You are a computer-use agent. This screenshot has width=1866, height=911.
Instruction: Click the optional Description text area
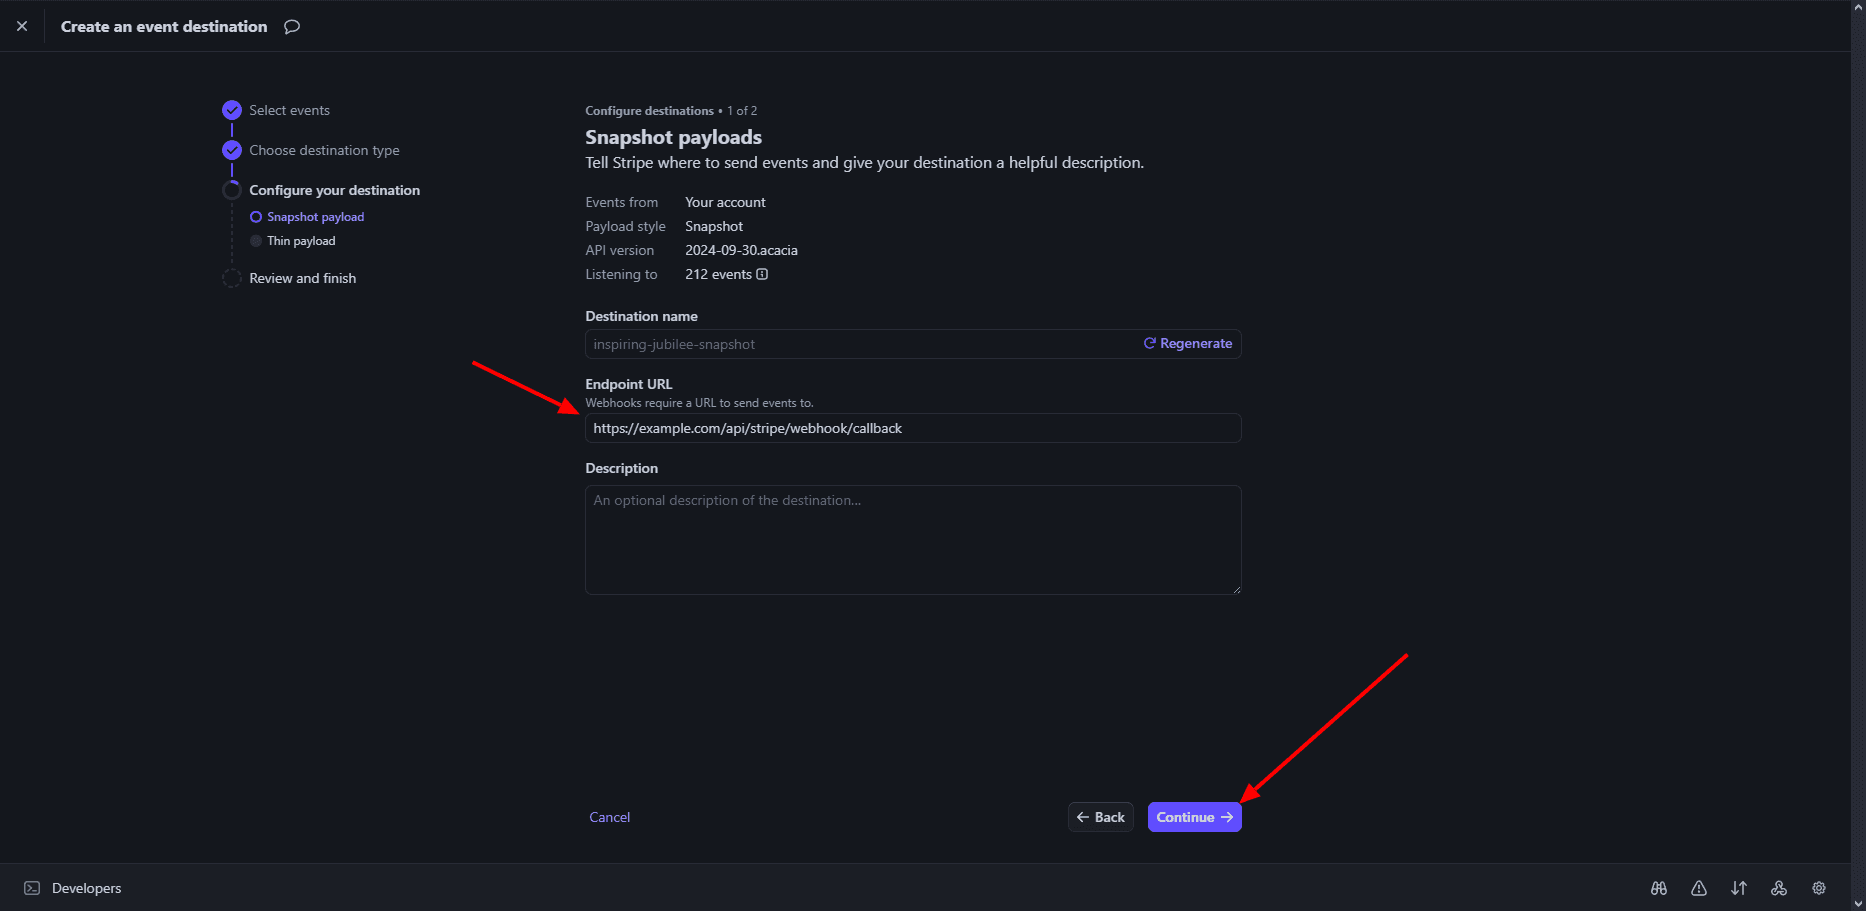coord(912,540)
